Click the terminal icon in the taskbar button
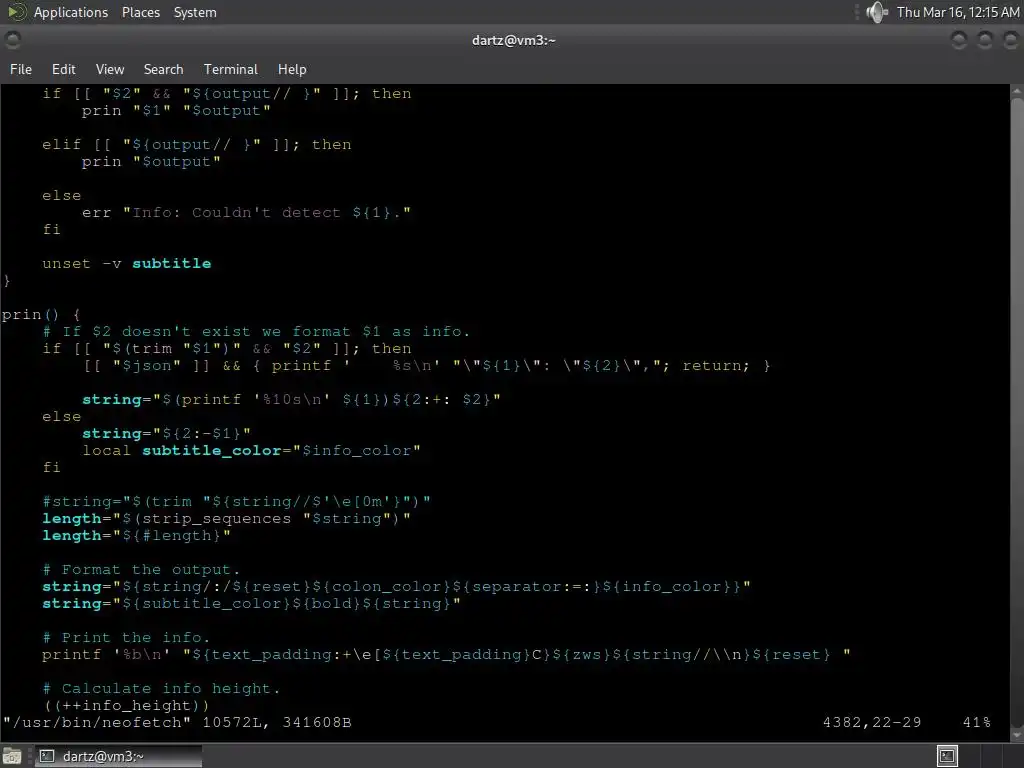The image size is (1024, 768). (x=46, y=756)
